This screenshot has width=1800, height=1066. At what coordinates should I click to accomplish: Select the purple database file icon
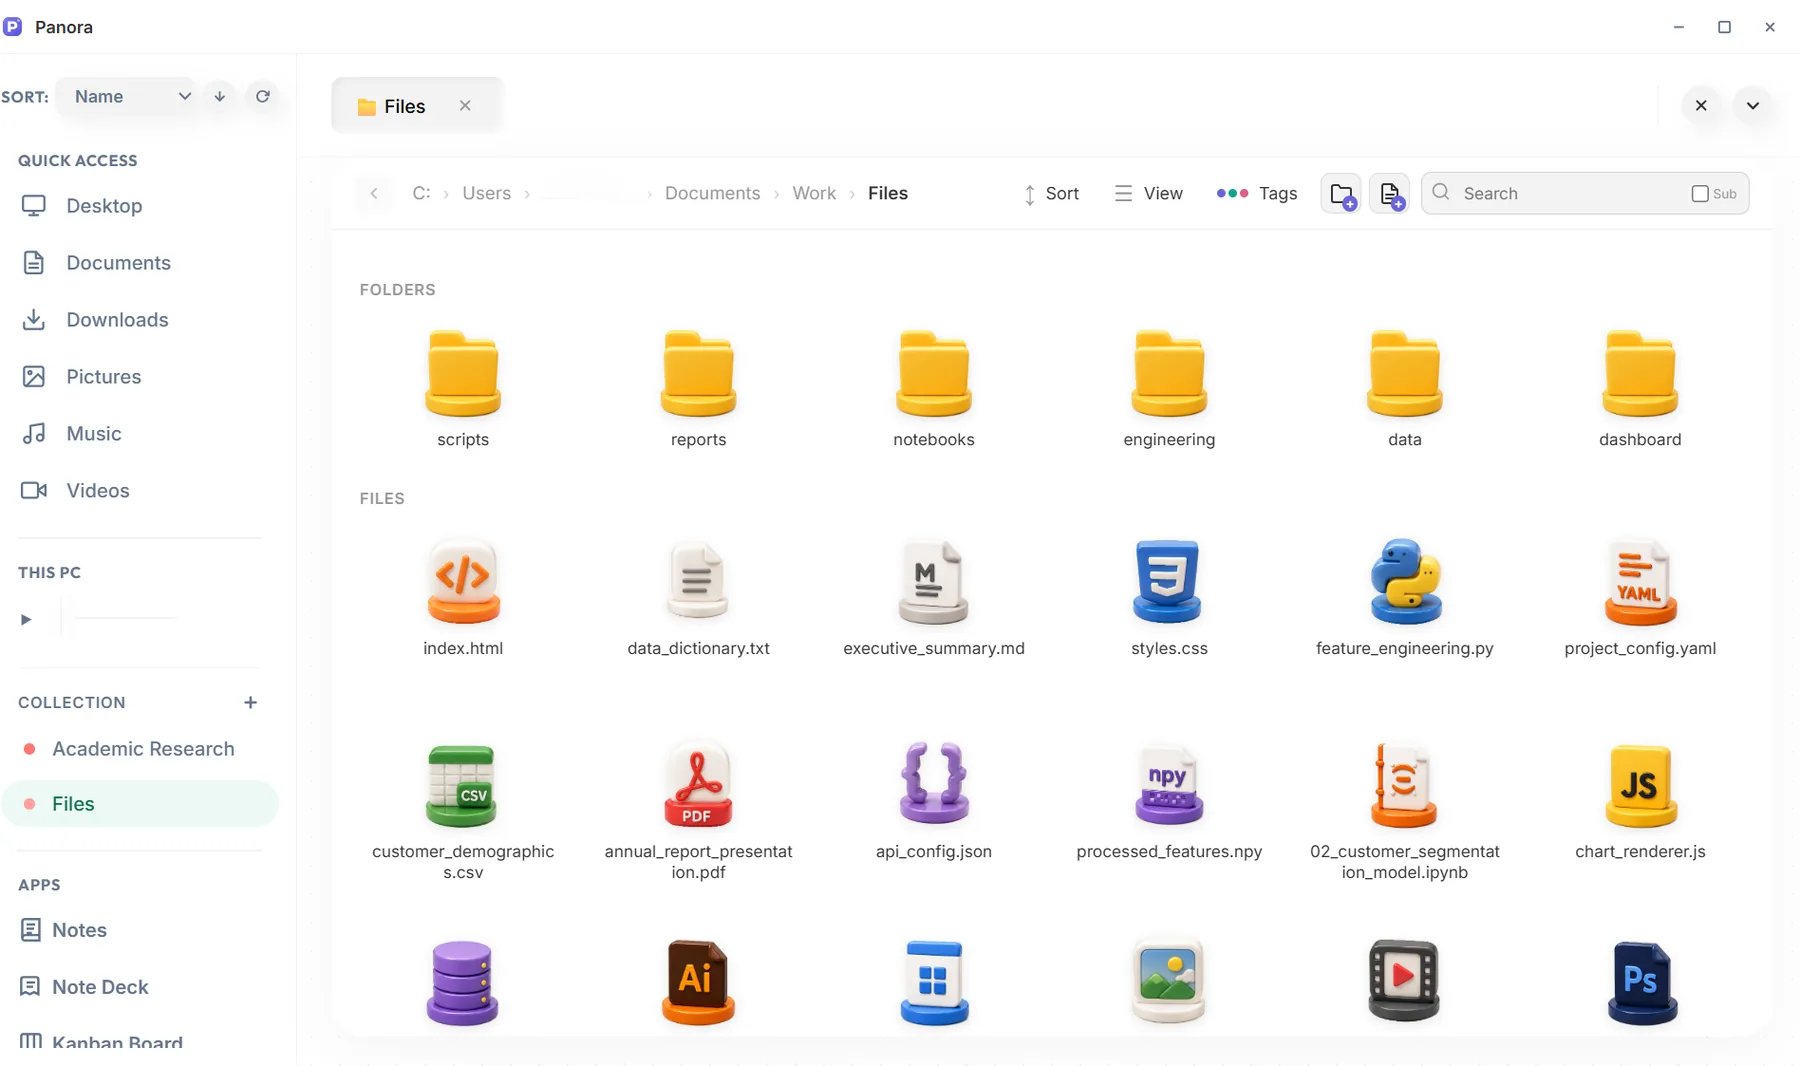click(462, 982)
